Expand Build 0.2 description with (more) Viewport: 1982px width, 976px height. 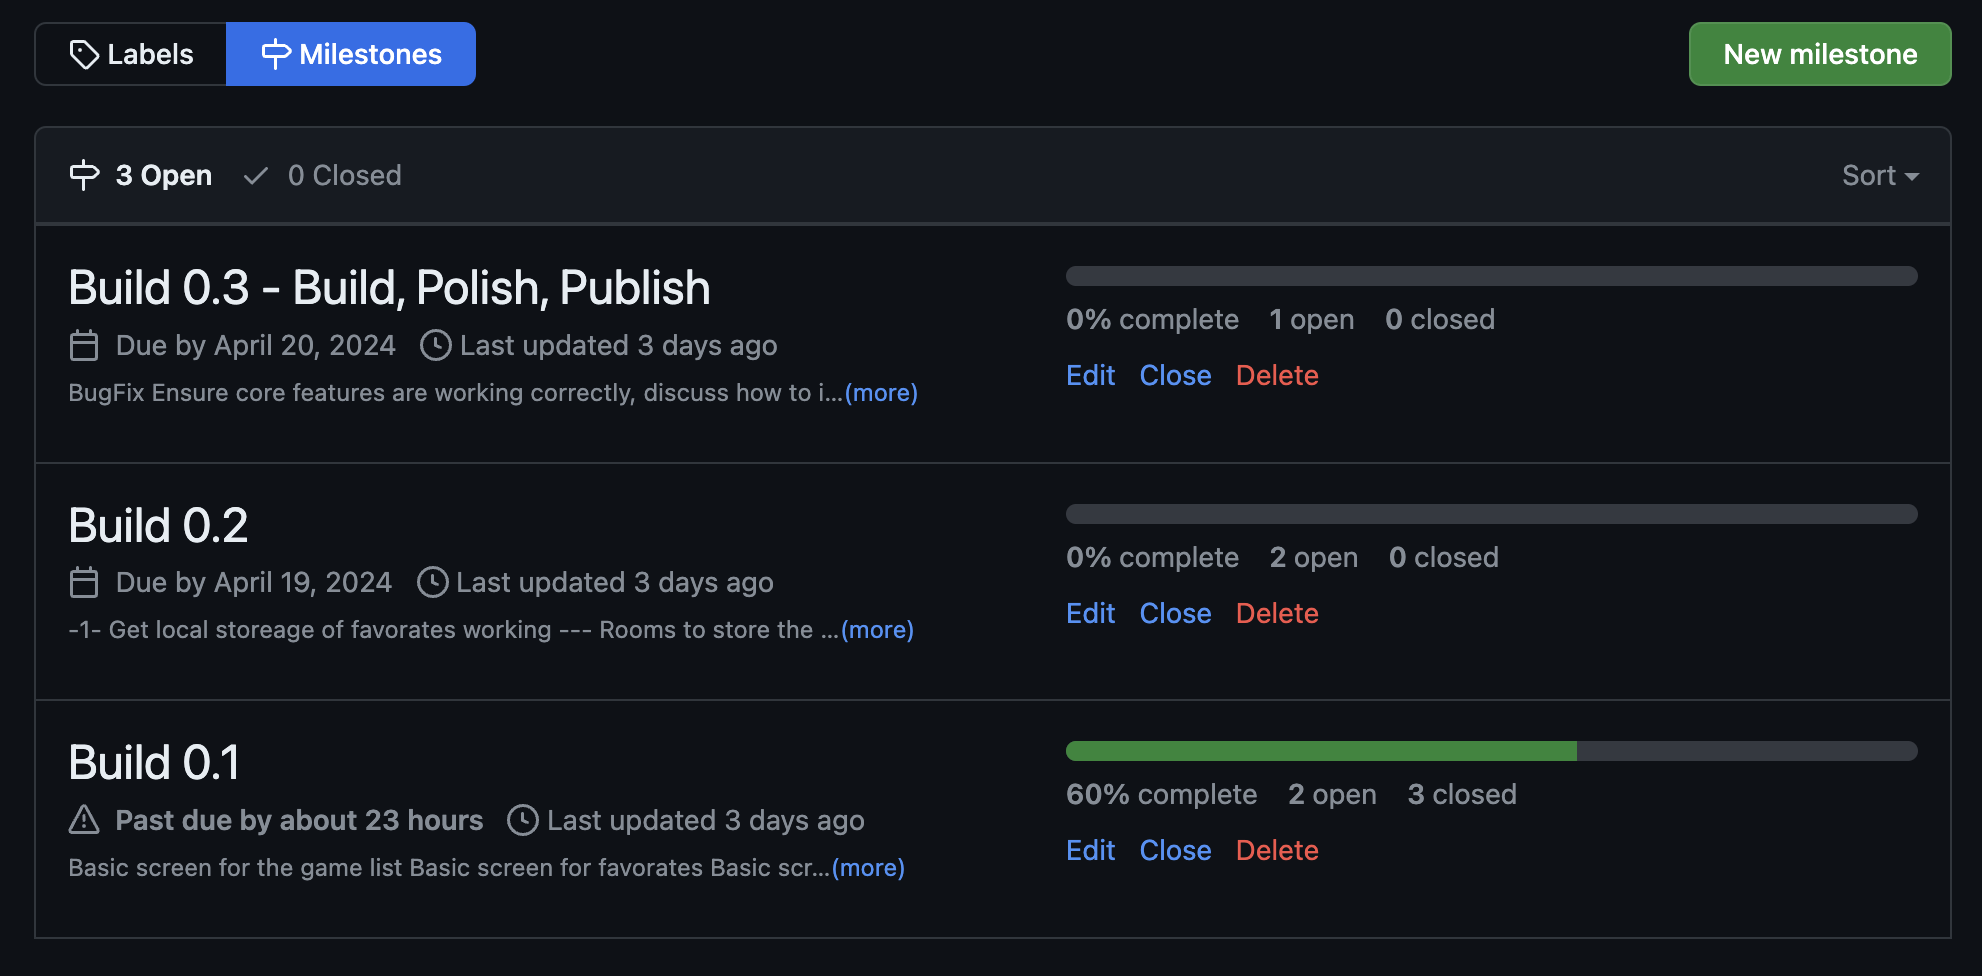click(877, 630)
